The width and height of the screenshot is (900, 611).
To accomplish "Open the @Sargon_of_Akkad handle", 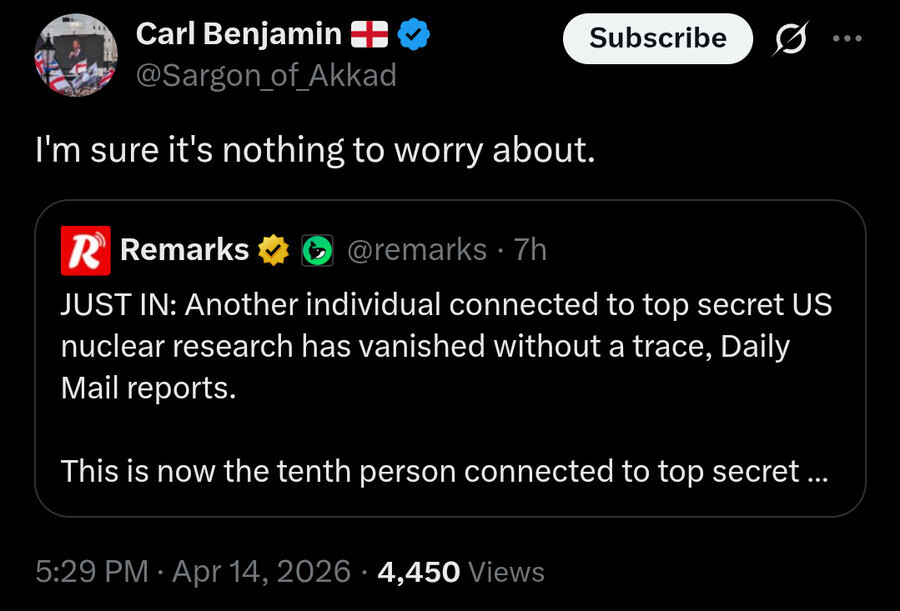I will pyautogui.click(x=266, y=75).
